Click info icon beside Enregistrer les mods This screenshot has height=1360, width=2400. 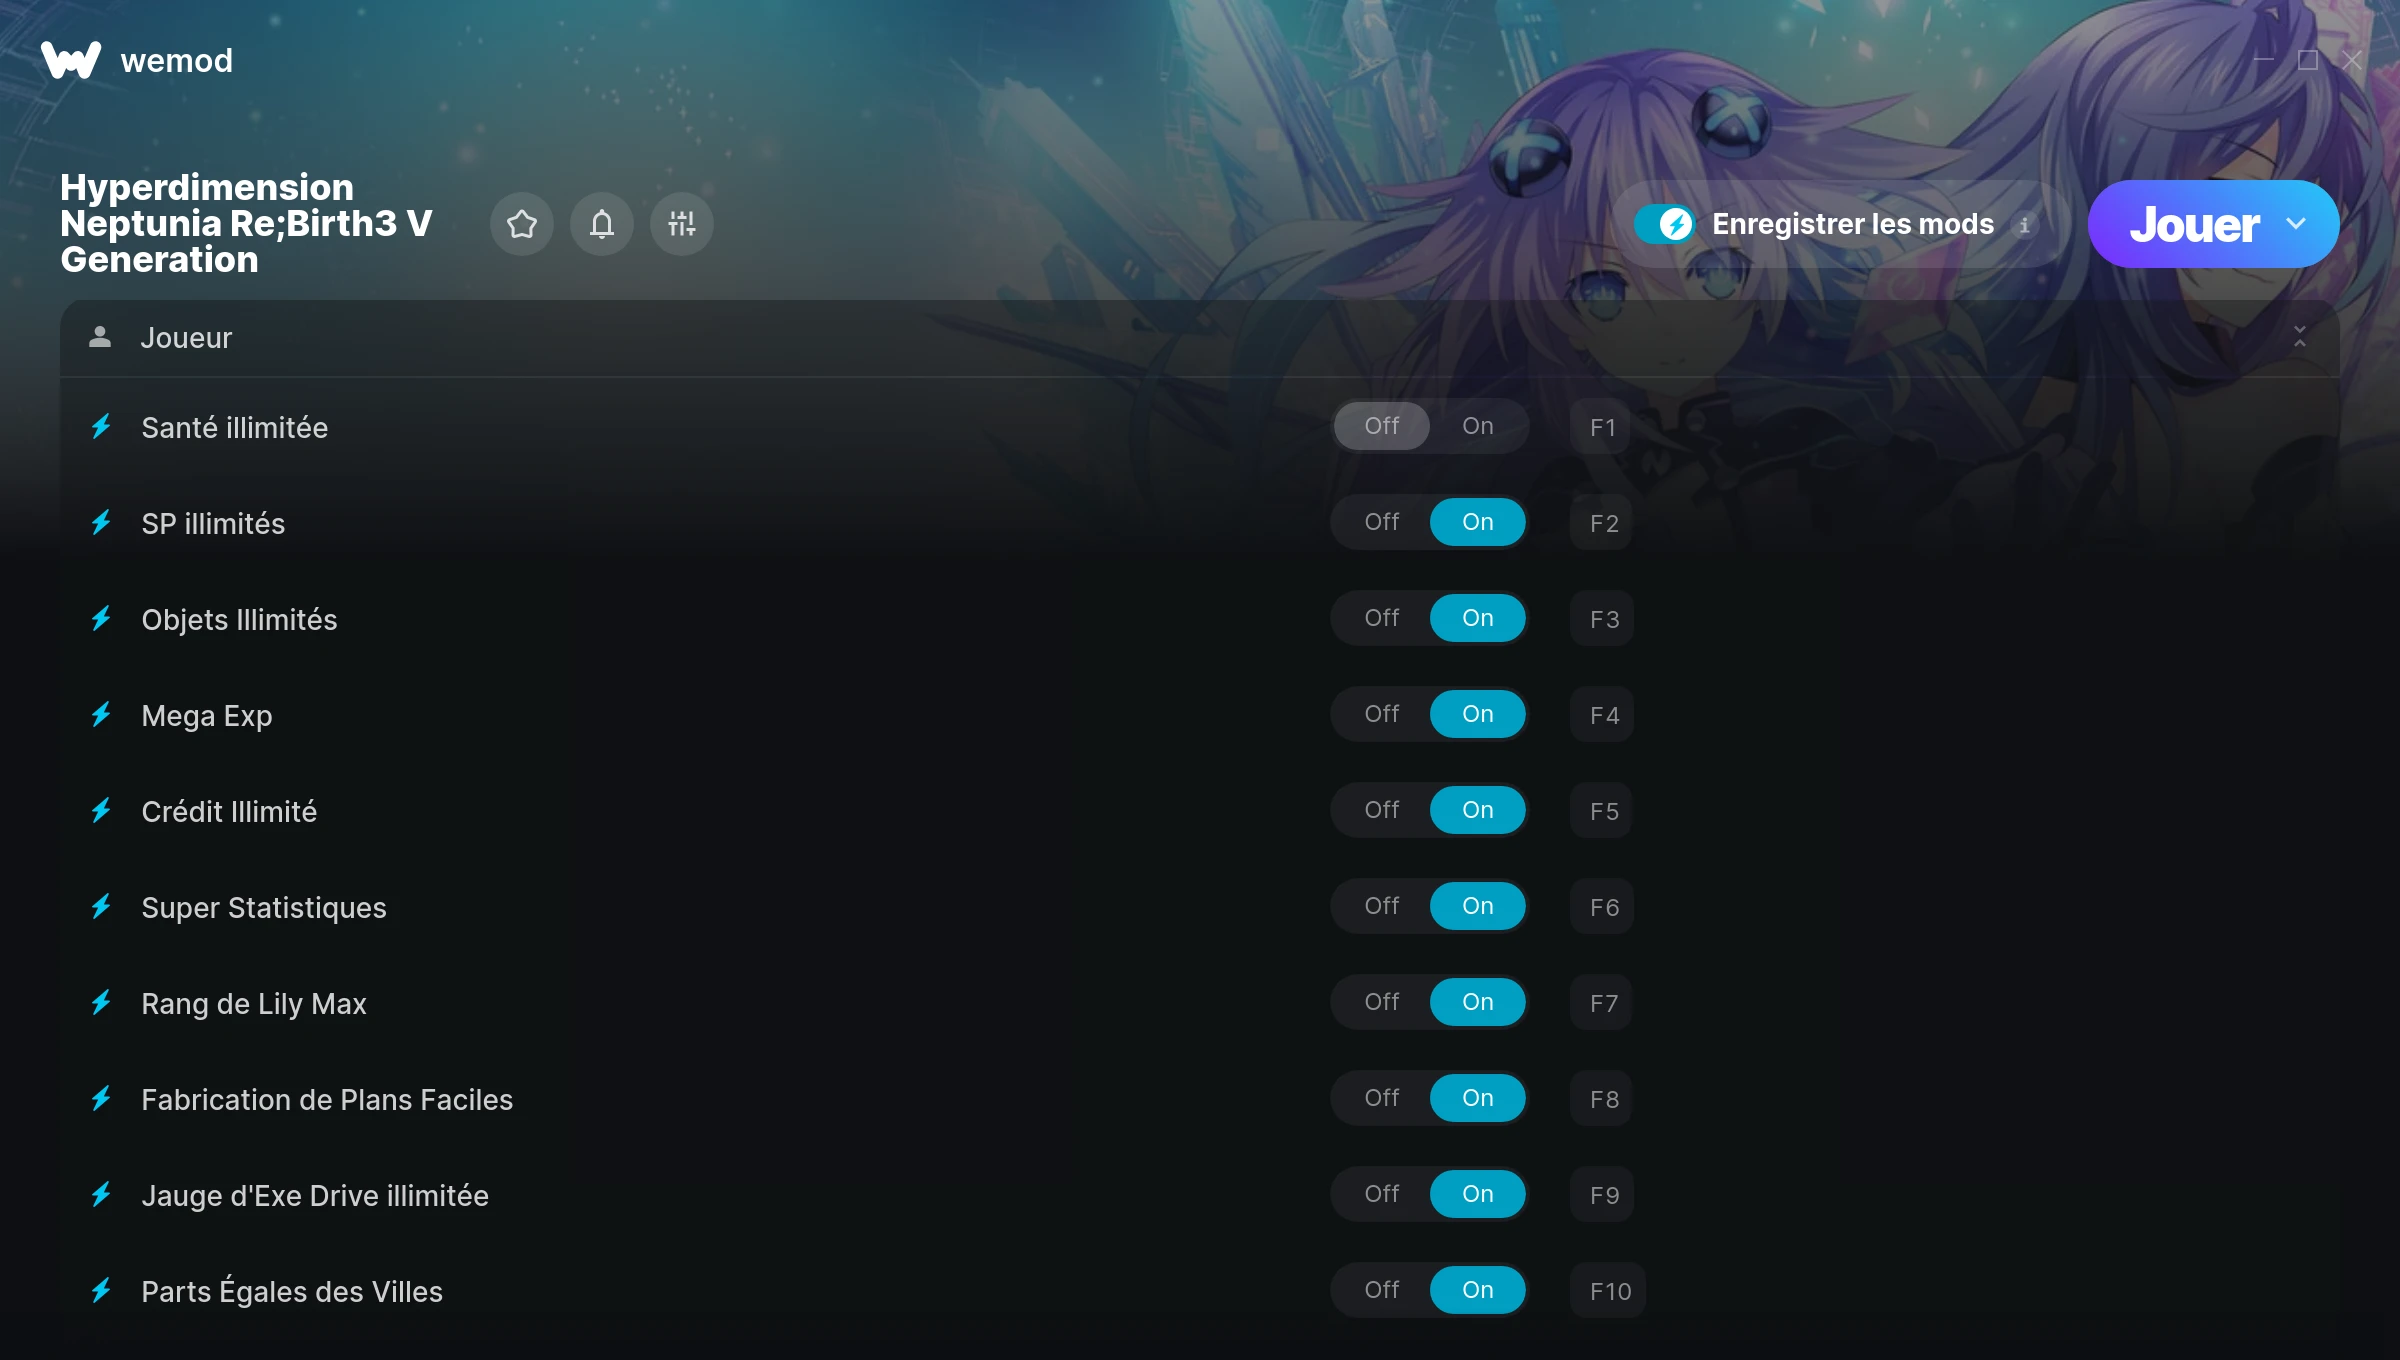2024,225
